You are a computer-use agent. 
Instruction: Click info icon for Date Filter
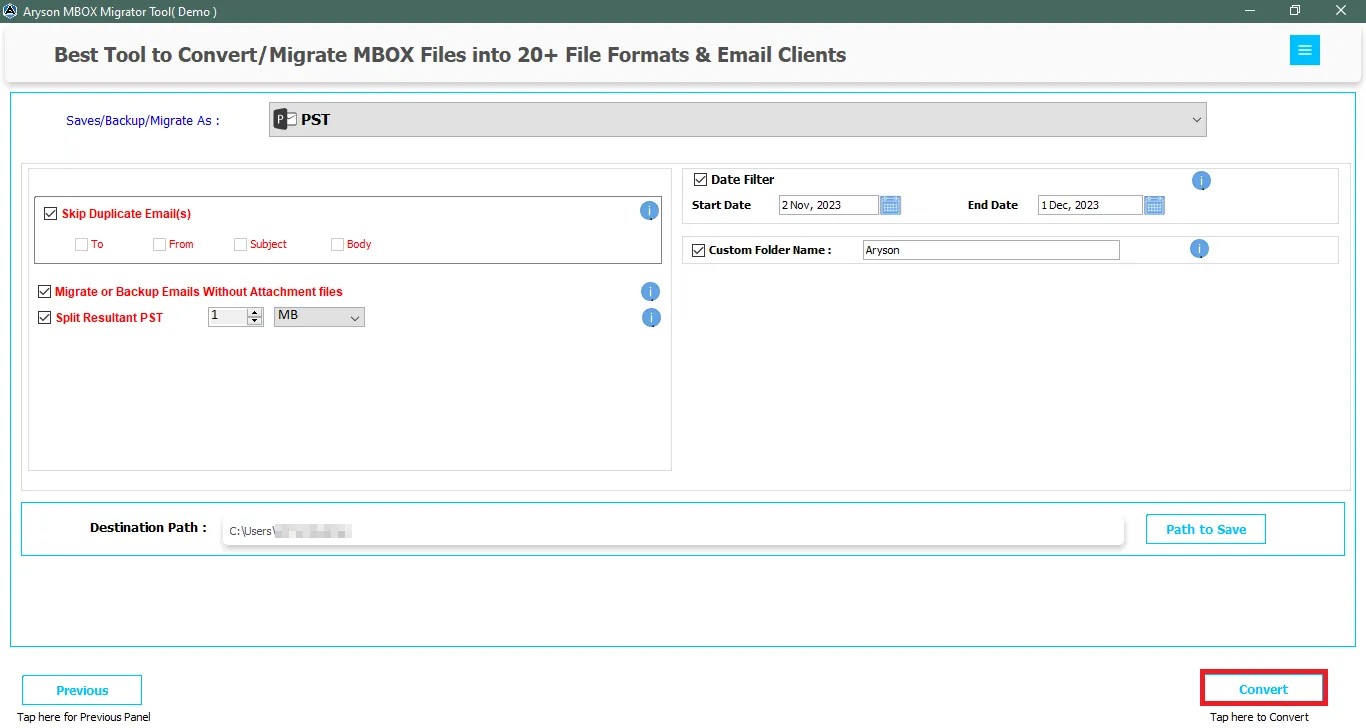tap(1202, 181)
